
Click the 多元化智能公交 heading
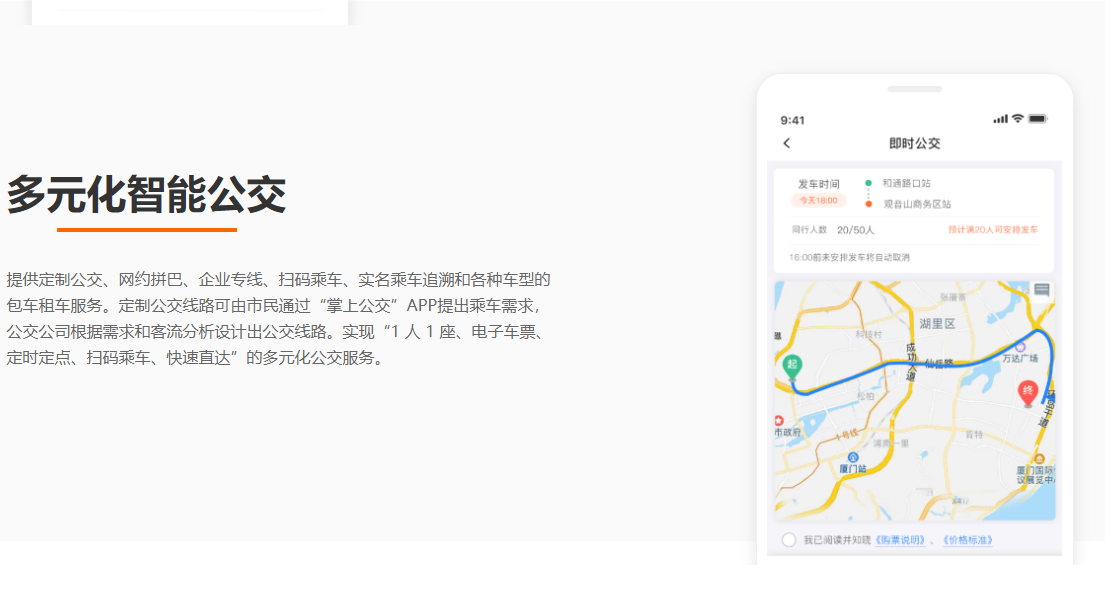pyautogui.click(x=147, y=194)
